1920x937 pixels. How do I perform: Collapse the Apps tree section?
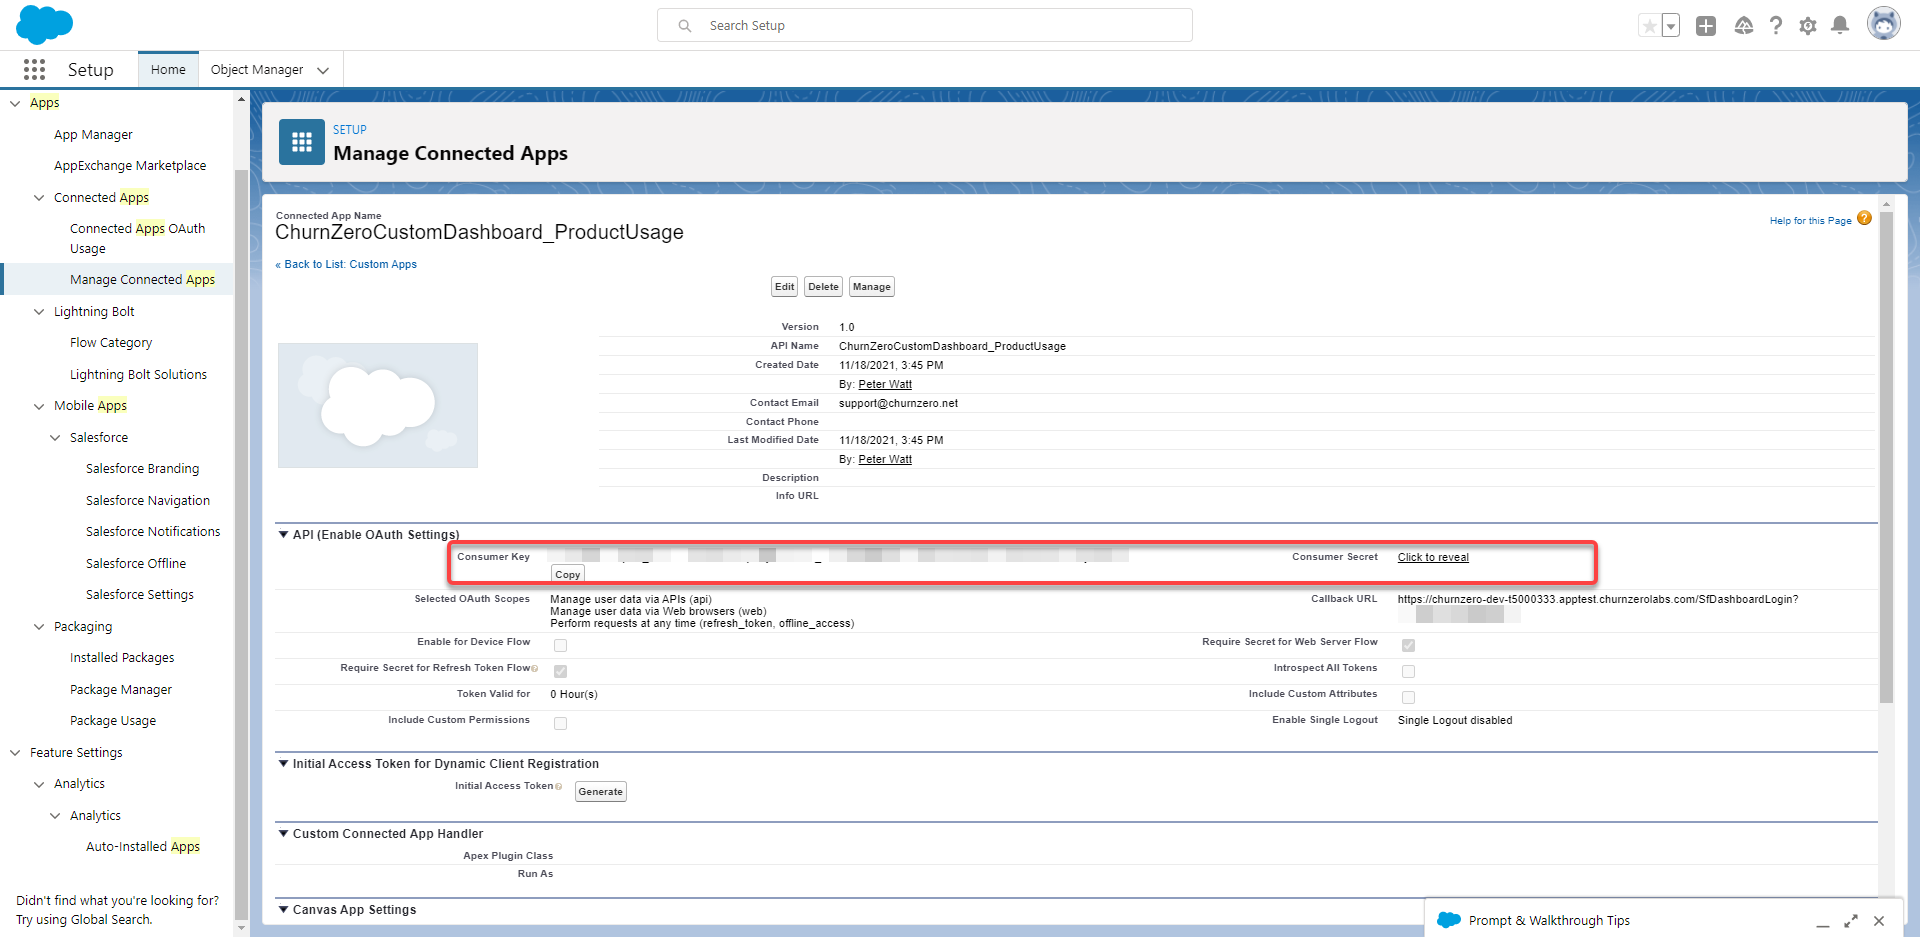point(15,103)
